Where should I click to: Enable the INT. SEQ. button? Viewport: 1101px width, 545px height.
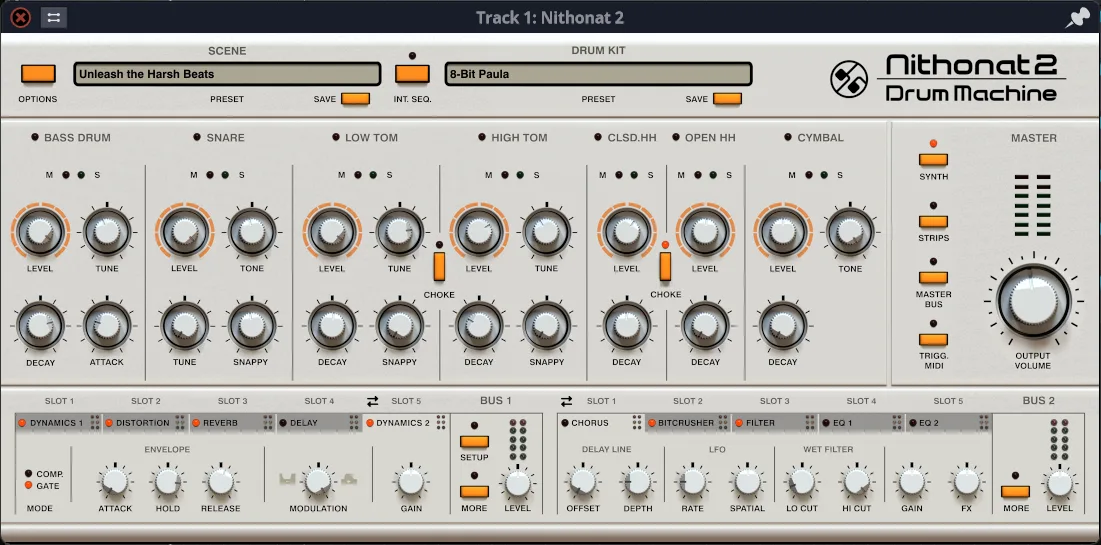pos(412,74)
